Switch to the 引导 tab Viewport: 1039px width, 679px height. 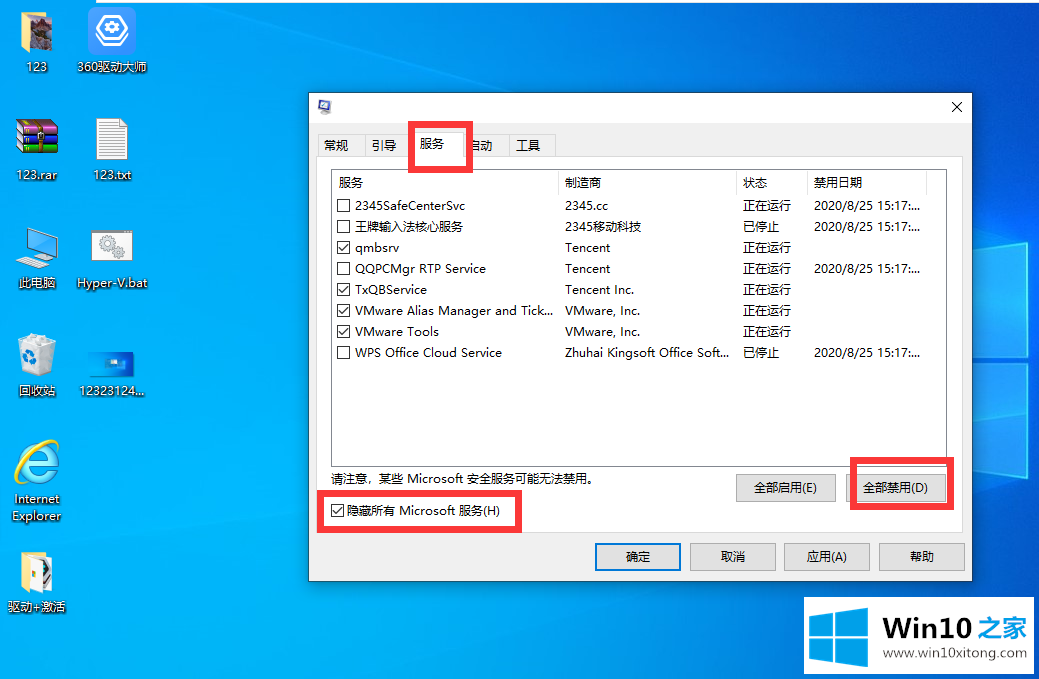tap(384, 146)
